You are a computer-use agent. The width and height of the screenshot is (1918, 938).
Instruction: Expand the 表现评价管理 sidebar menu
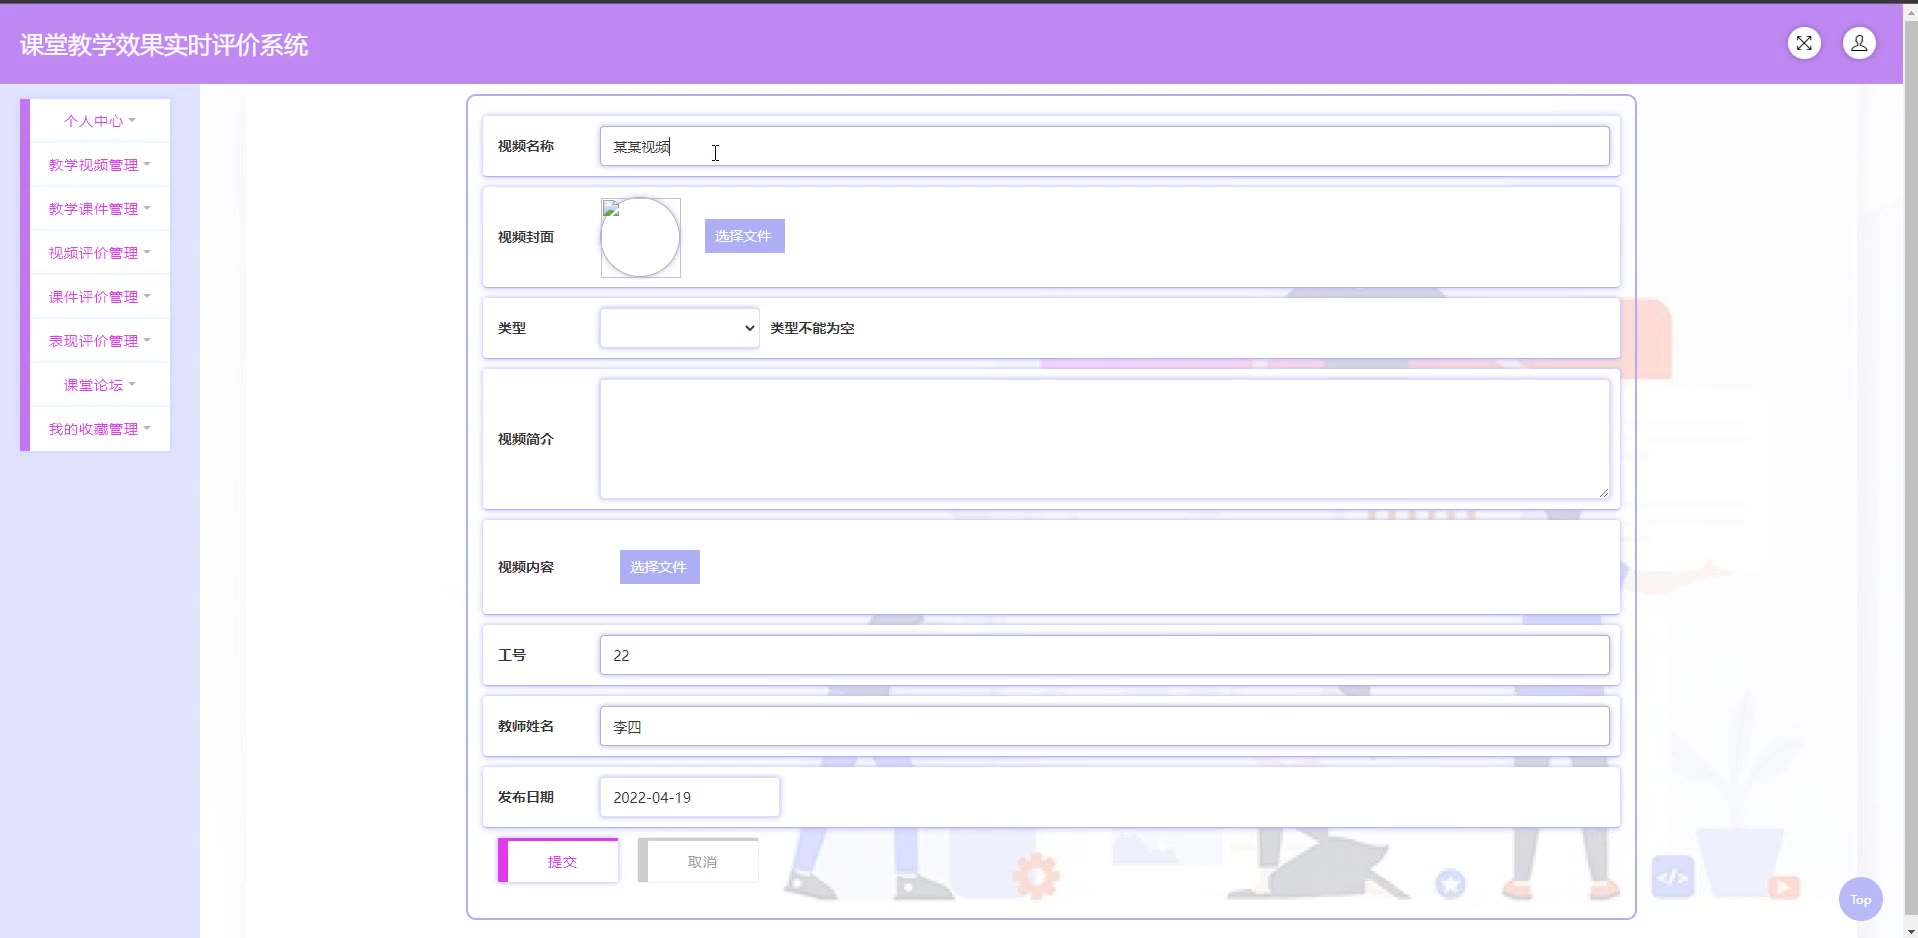[x=100, y=341]
